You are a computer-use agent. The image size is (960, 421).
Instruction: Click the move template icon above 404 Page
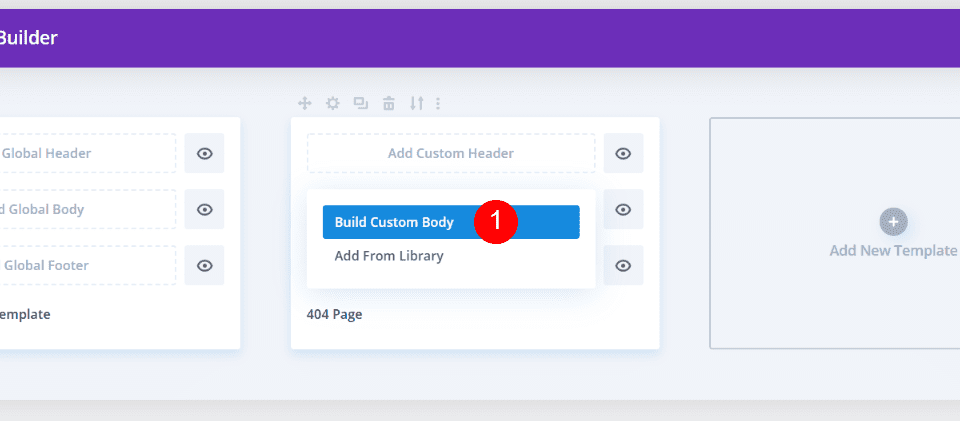tap(304, 103)
